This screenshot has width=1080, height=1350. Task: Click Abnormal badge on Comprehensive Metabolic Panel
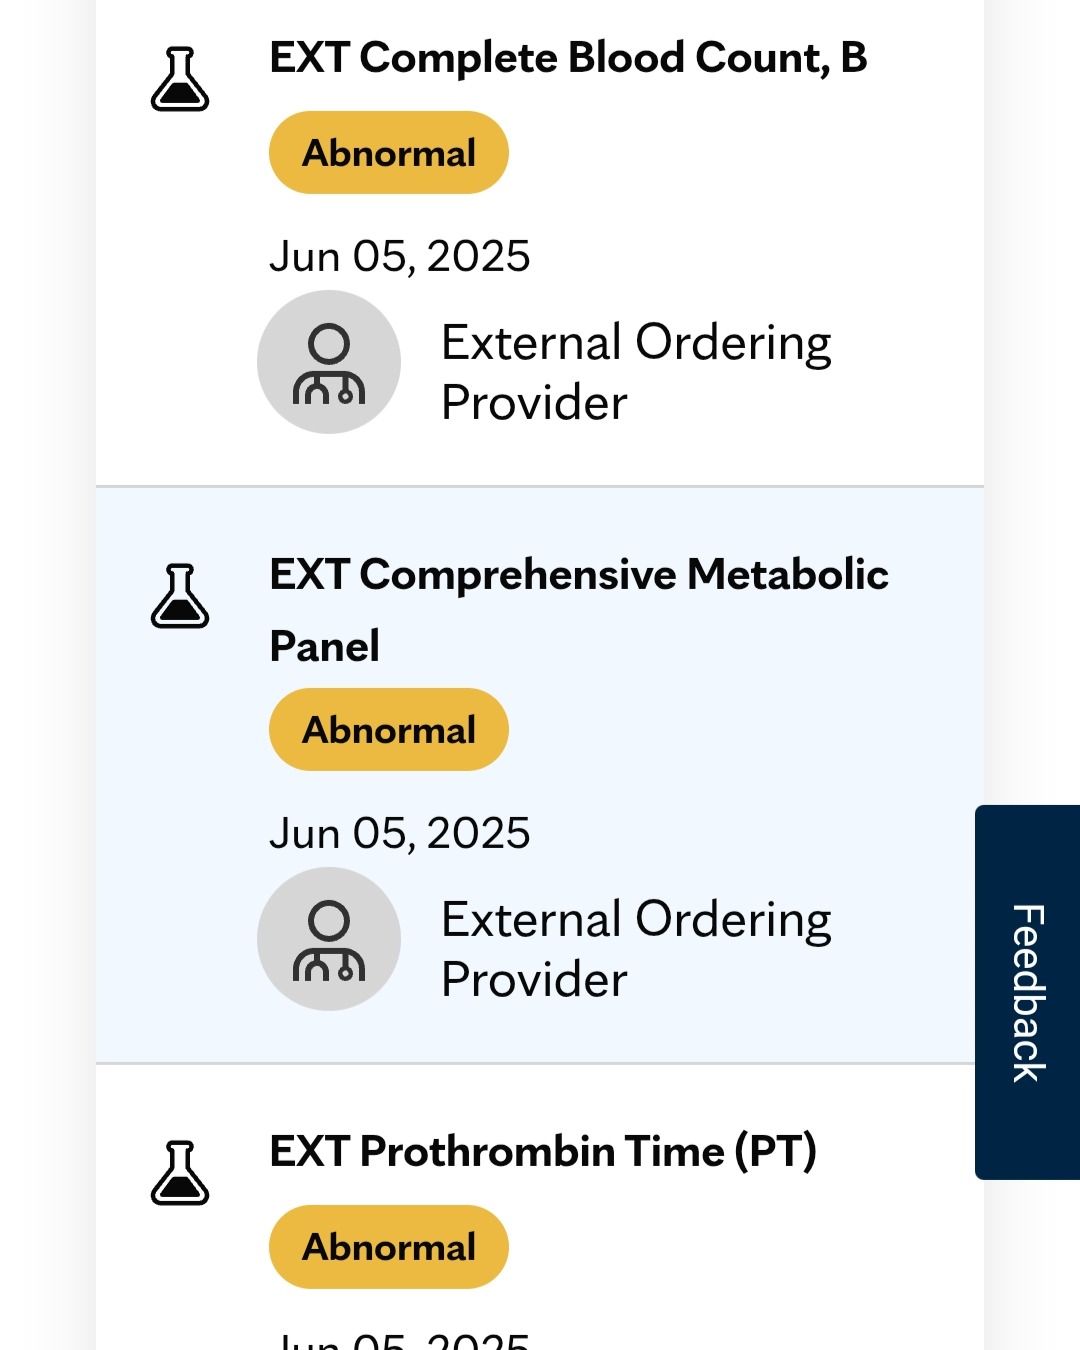click(x=389, y=730)
